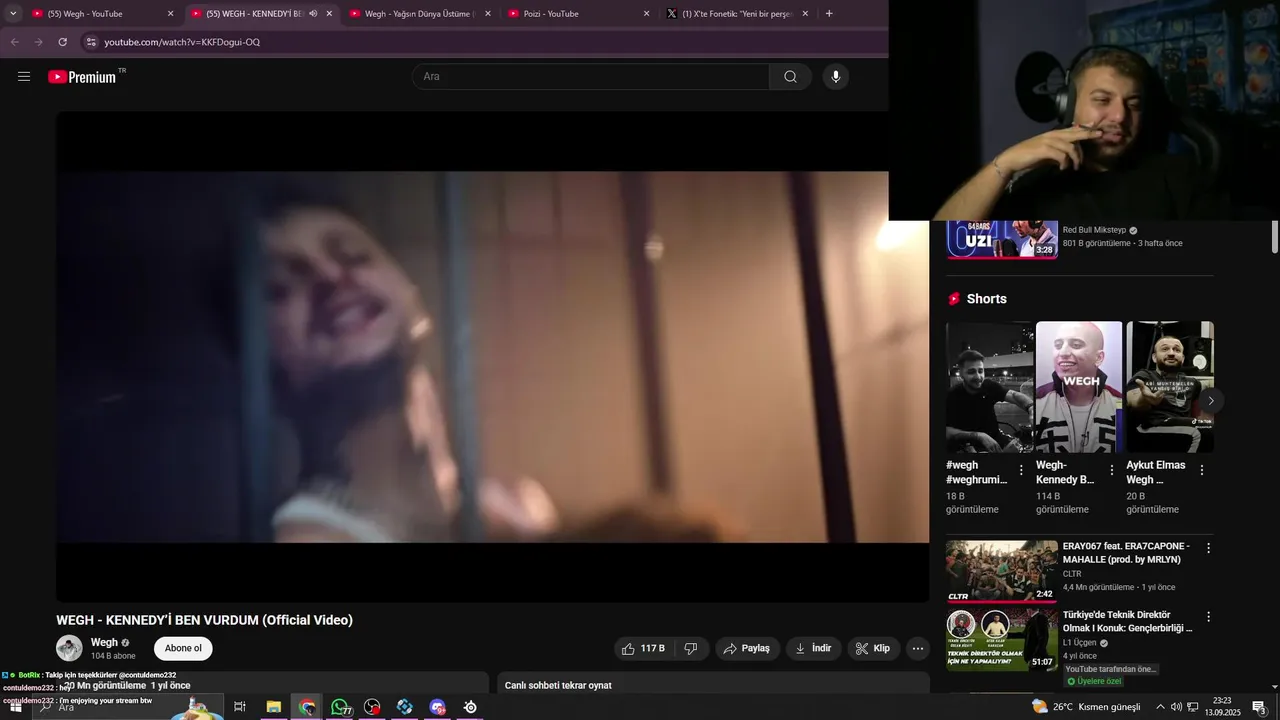Click the video title WEGH - KENNEDY'İ BEN VURDUM
1280x720 pixels.
[x=204, y=620]
